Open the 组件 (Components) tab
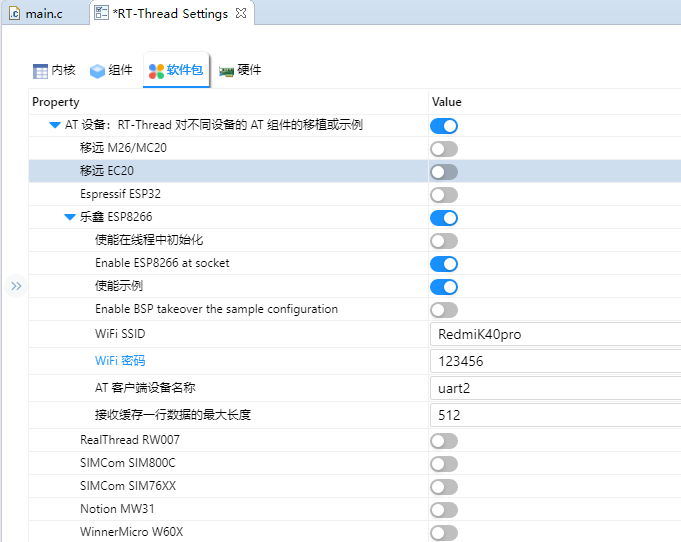 click(111, 70)
